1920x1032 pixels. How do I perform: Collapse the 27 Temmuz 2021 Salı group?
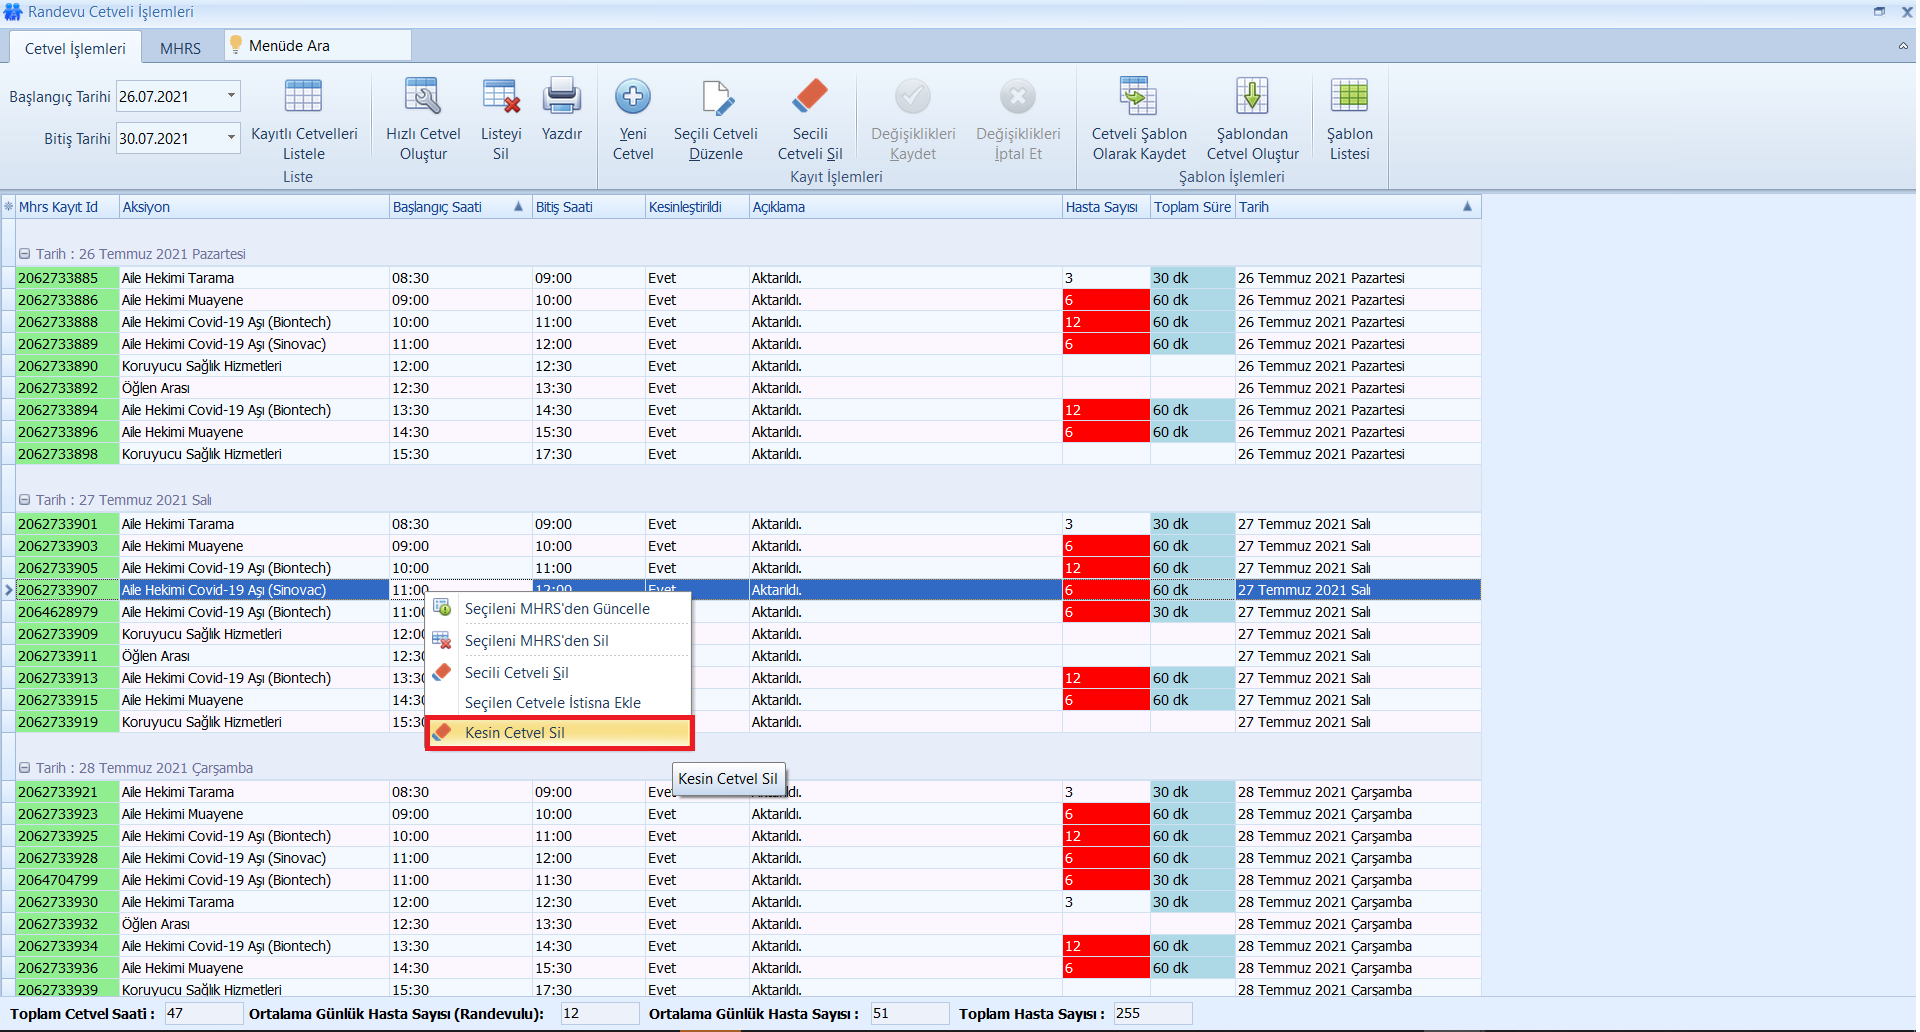tap(25, 500)
